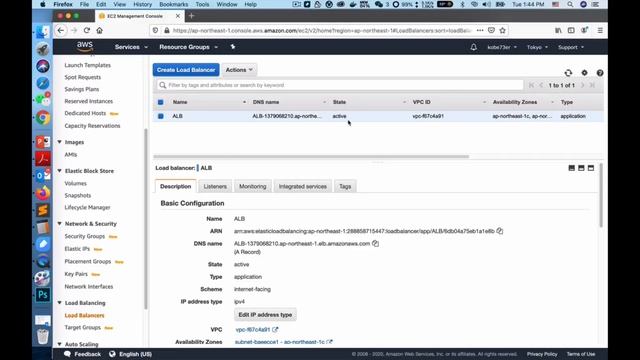640x360 pixels.
Task: Click Edit IP address type button
Action: (x=265, y=315)
